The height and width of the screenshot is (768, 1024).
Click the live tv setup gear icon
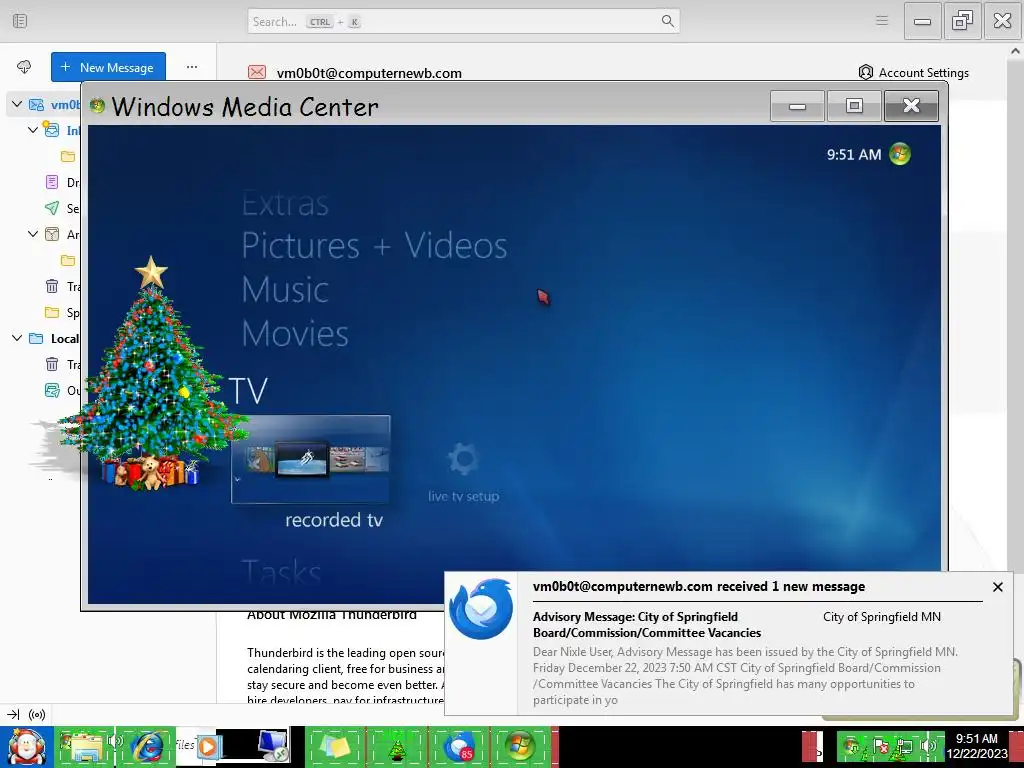coord(464,460)
